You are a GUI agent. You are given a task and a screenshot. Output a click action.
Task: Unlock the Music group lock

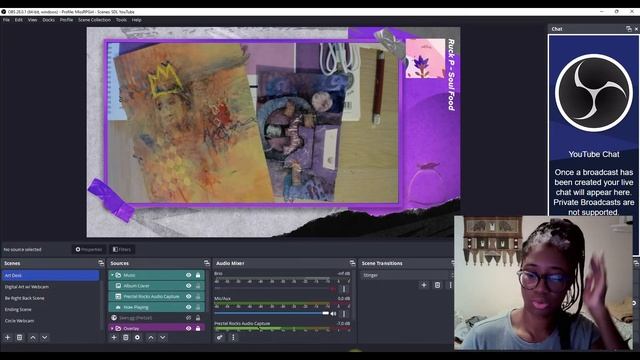click(198, 275)
